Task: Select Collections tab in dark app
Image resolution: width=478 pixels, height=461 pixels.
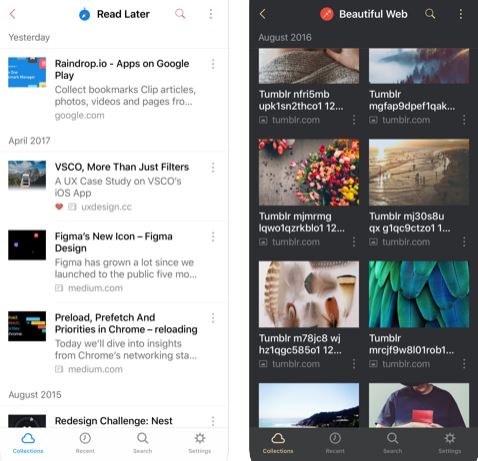Action: [278, 443]
